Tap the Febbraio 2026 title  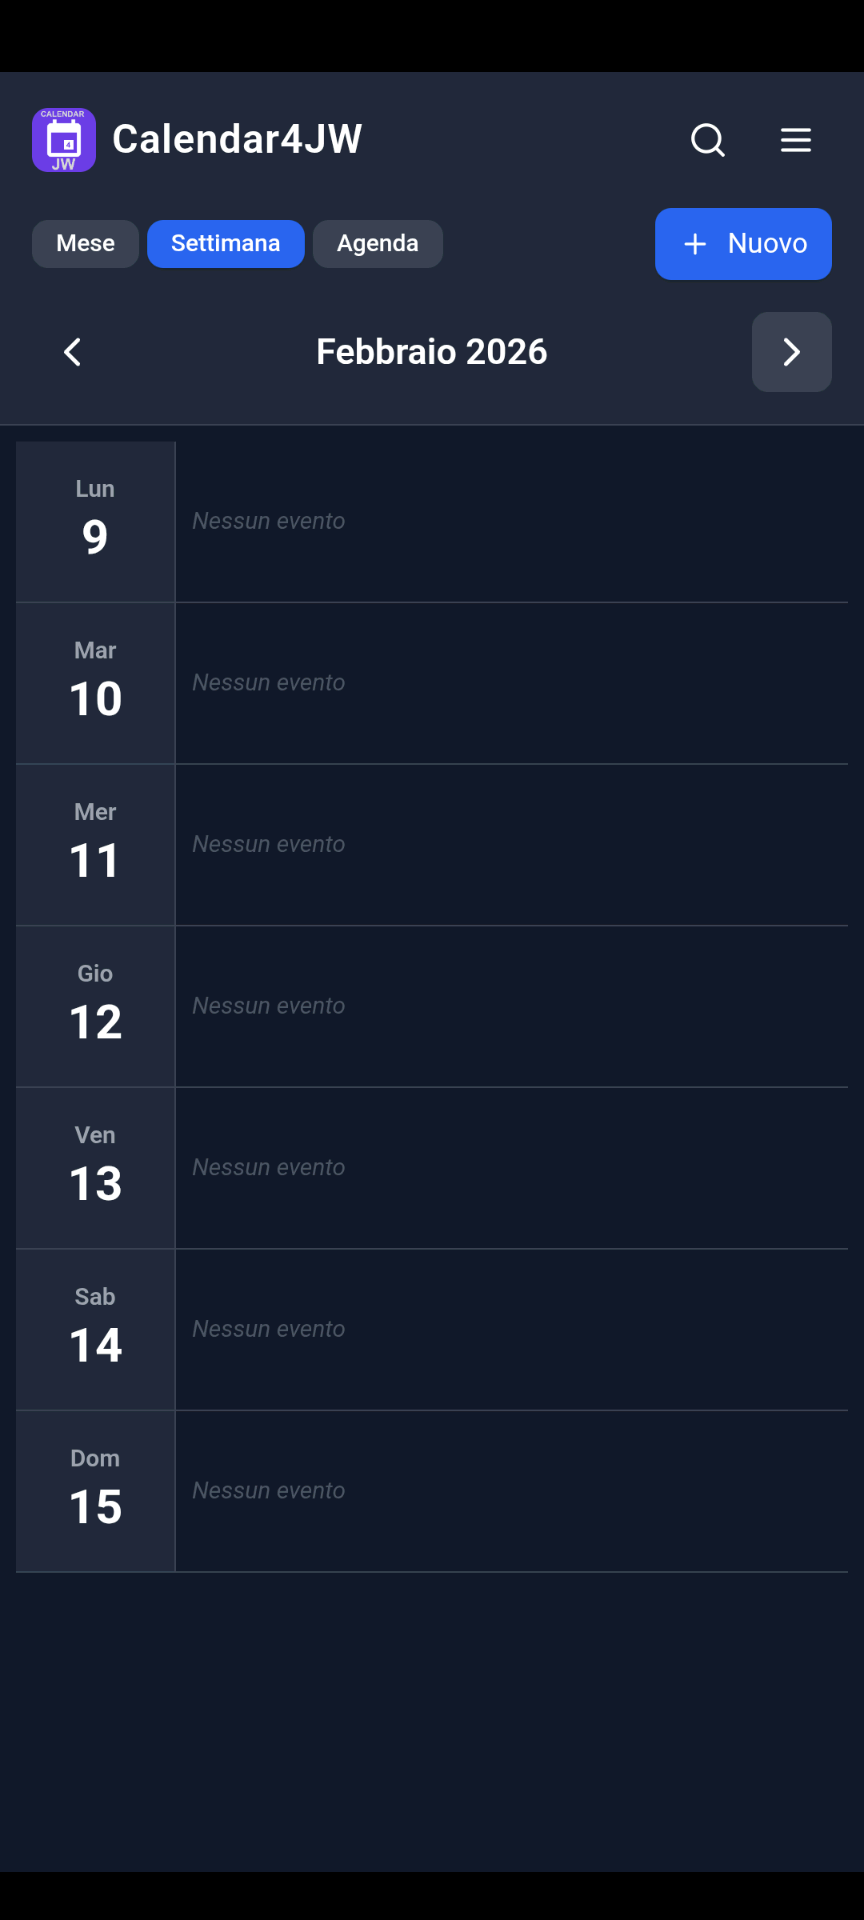(x=432, y=352)
